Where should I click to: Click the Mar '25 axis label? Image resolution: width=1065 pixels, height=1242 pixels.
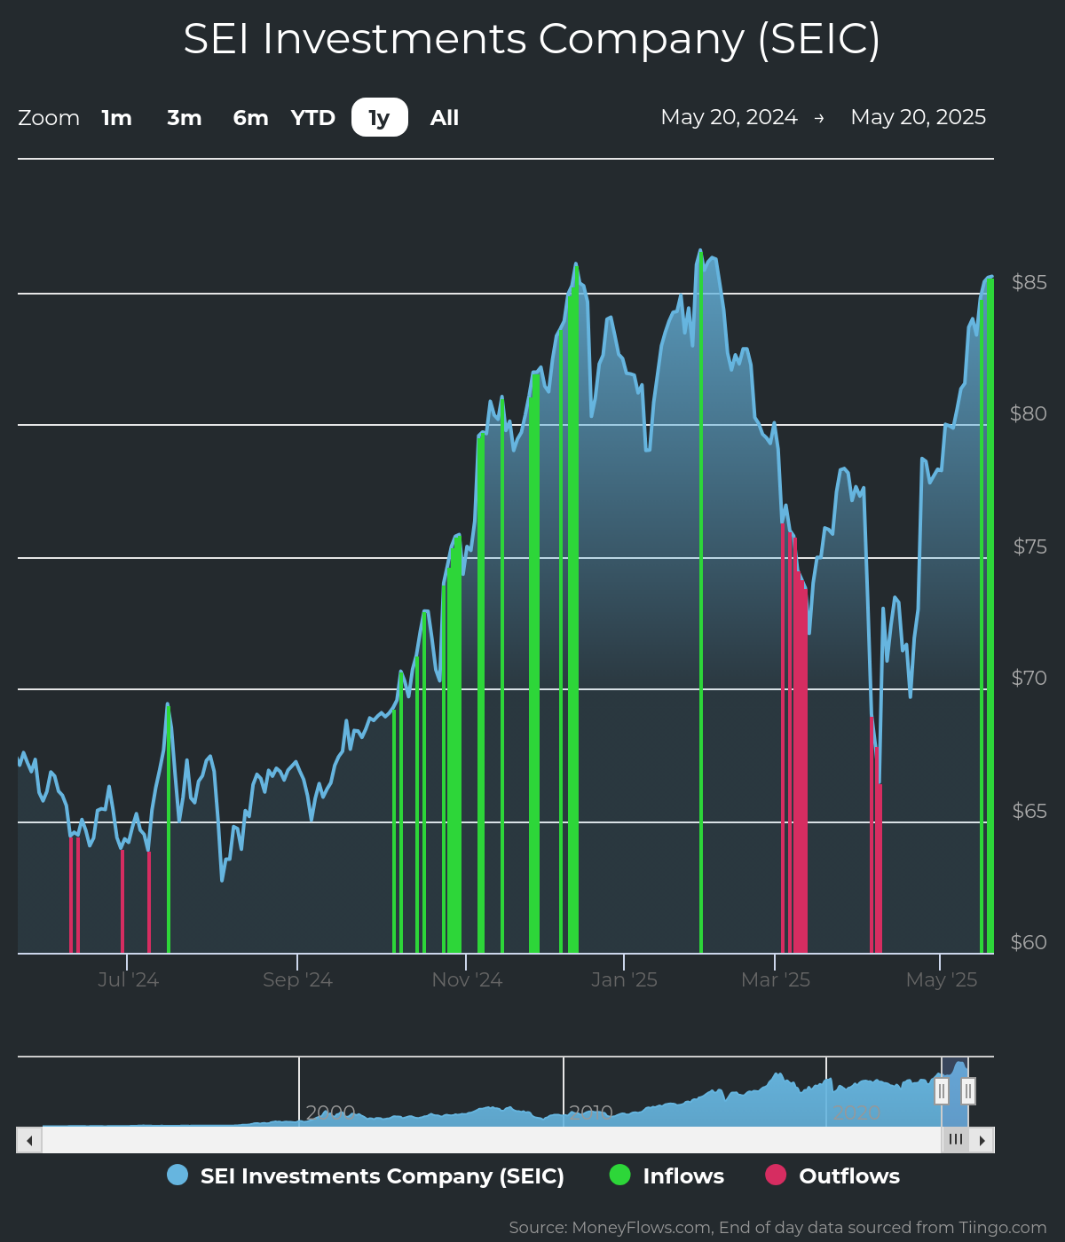point(775,979)
